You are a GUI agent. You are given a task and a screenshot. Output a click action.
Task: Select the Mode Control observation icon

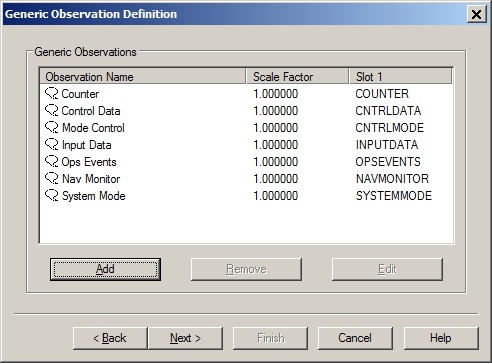pos(52,128)
